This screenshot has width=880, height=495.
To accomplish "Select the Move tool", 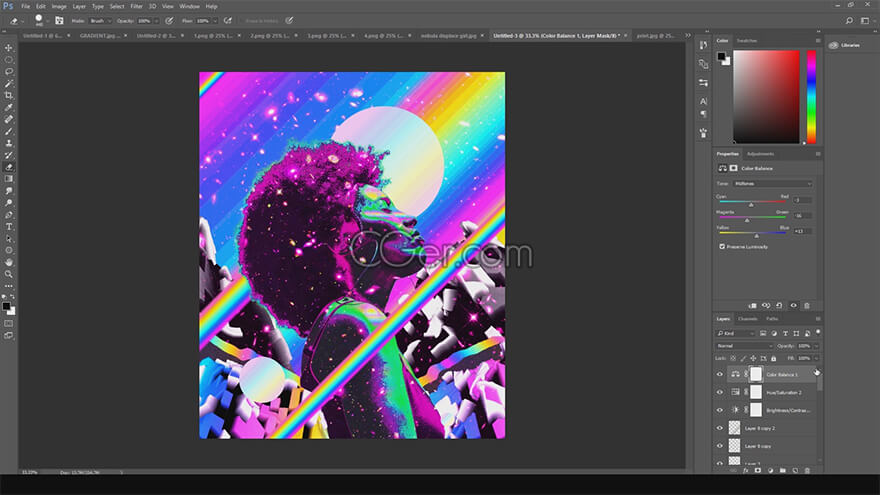I will click(x=8, y=48).
